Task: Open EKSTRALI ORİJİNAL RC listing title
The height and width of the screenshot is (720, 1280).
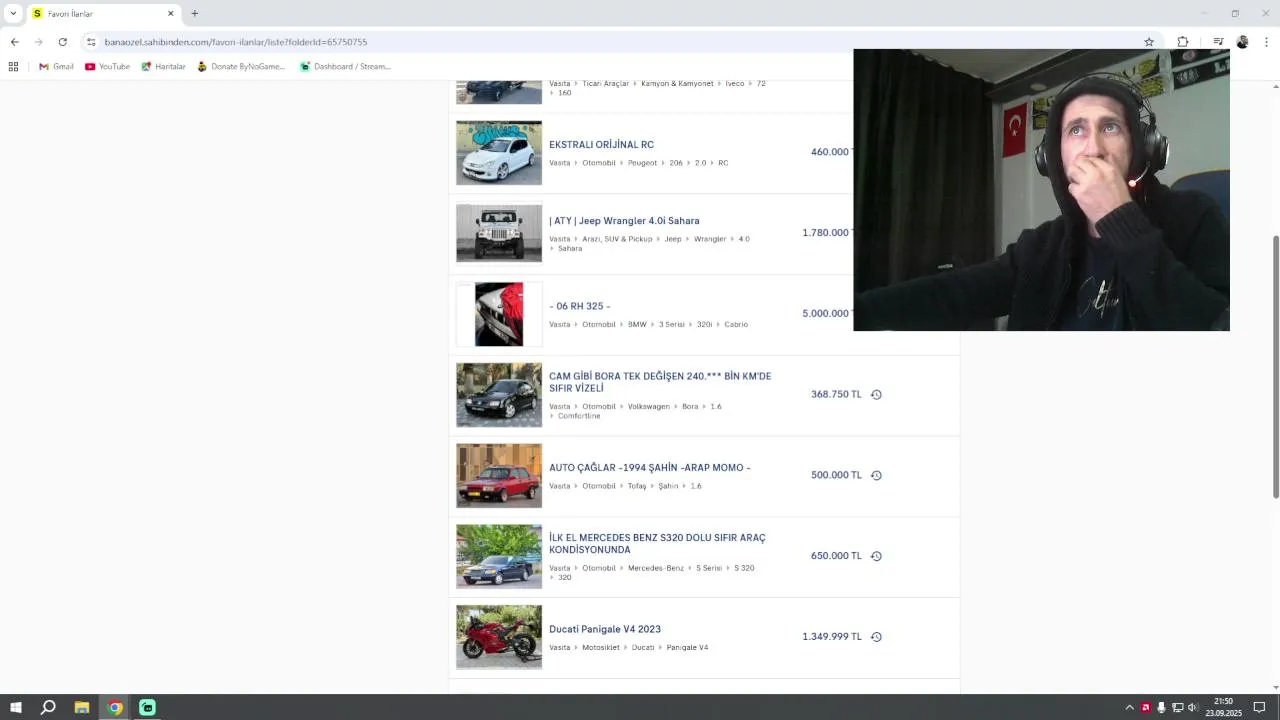Action: (x=601, y=145)
